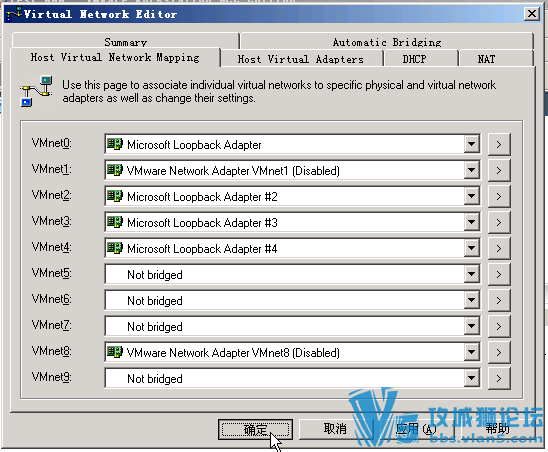The image size is (548, 452).
Task: Open the VMnet2 adapter dropdown arrow
Action: click(471, 196)
